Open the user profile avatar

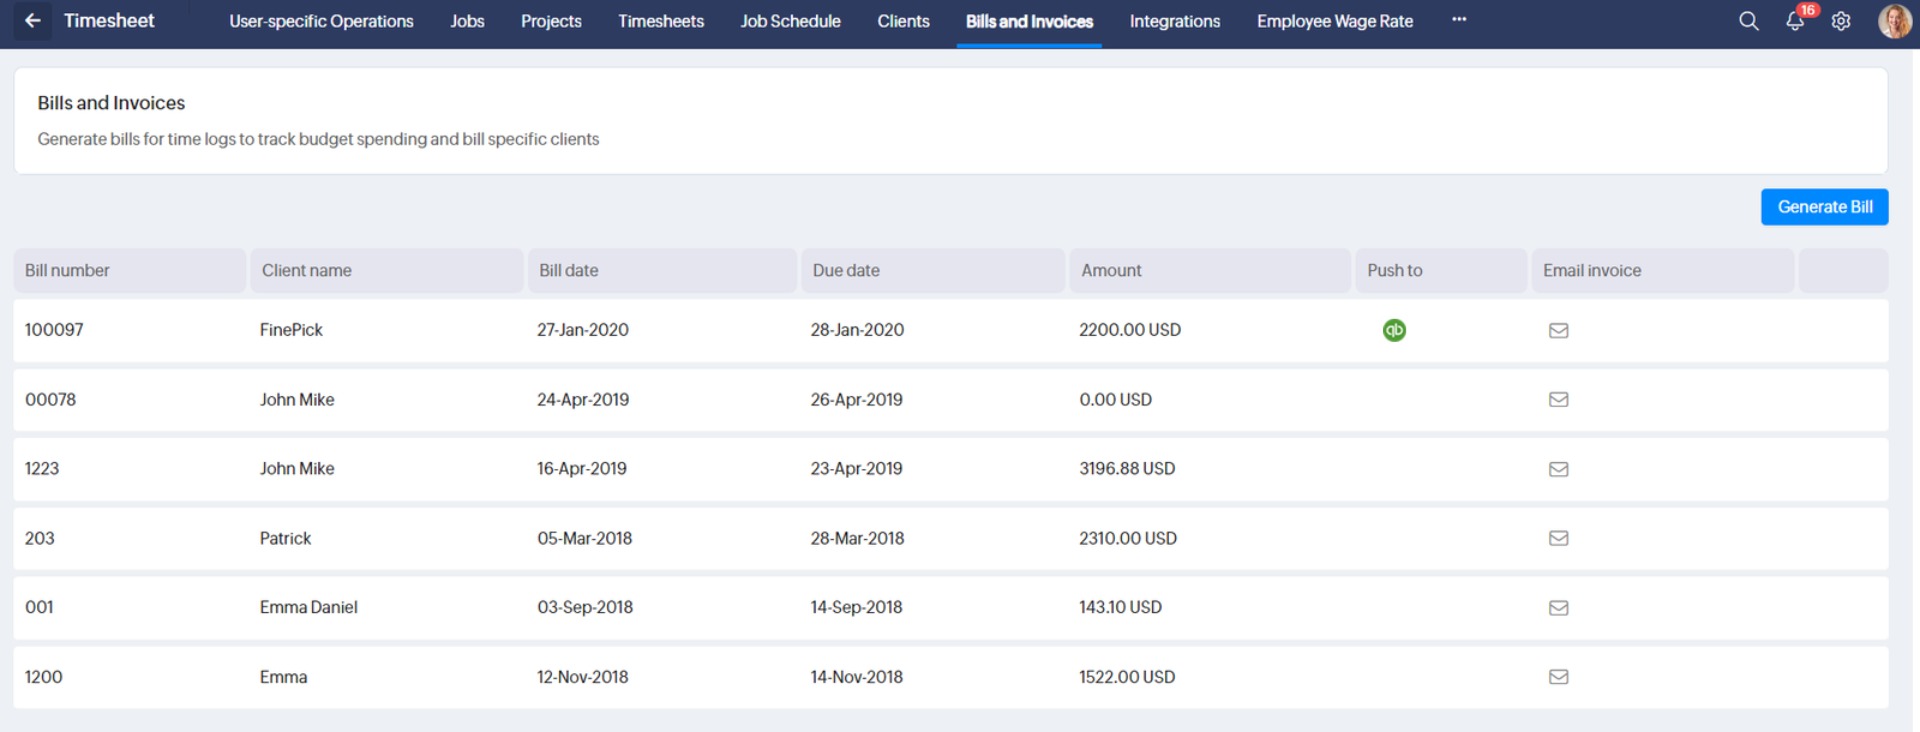[x=1894, y=21]
